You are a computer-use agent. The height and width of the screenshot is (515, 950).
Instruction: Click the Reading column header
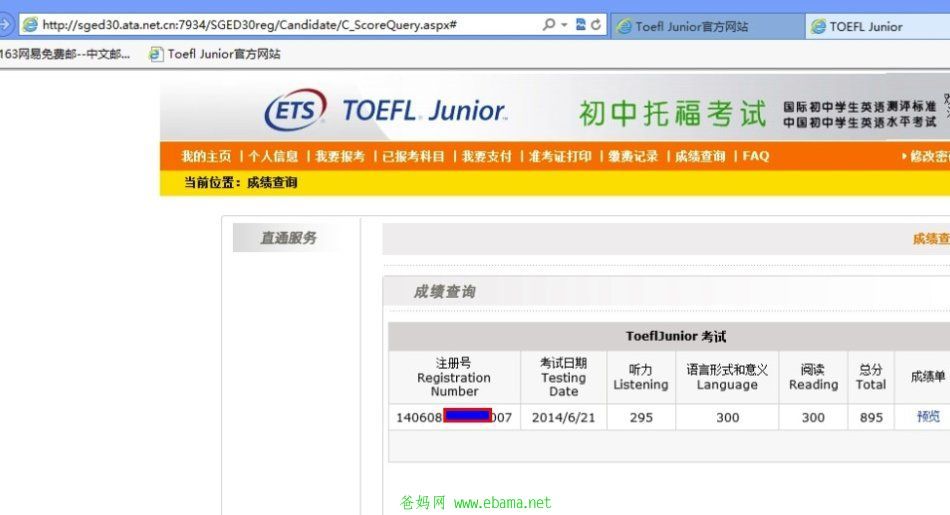pos(813,377)
